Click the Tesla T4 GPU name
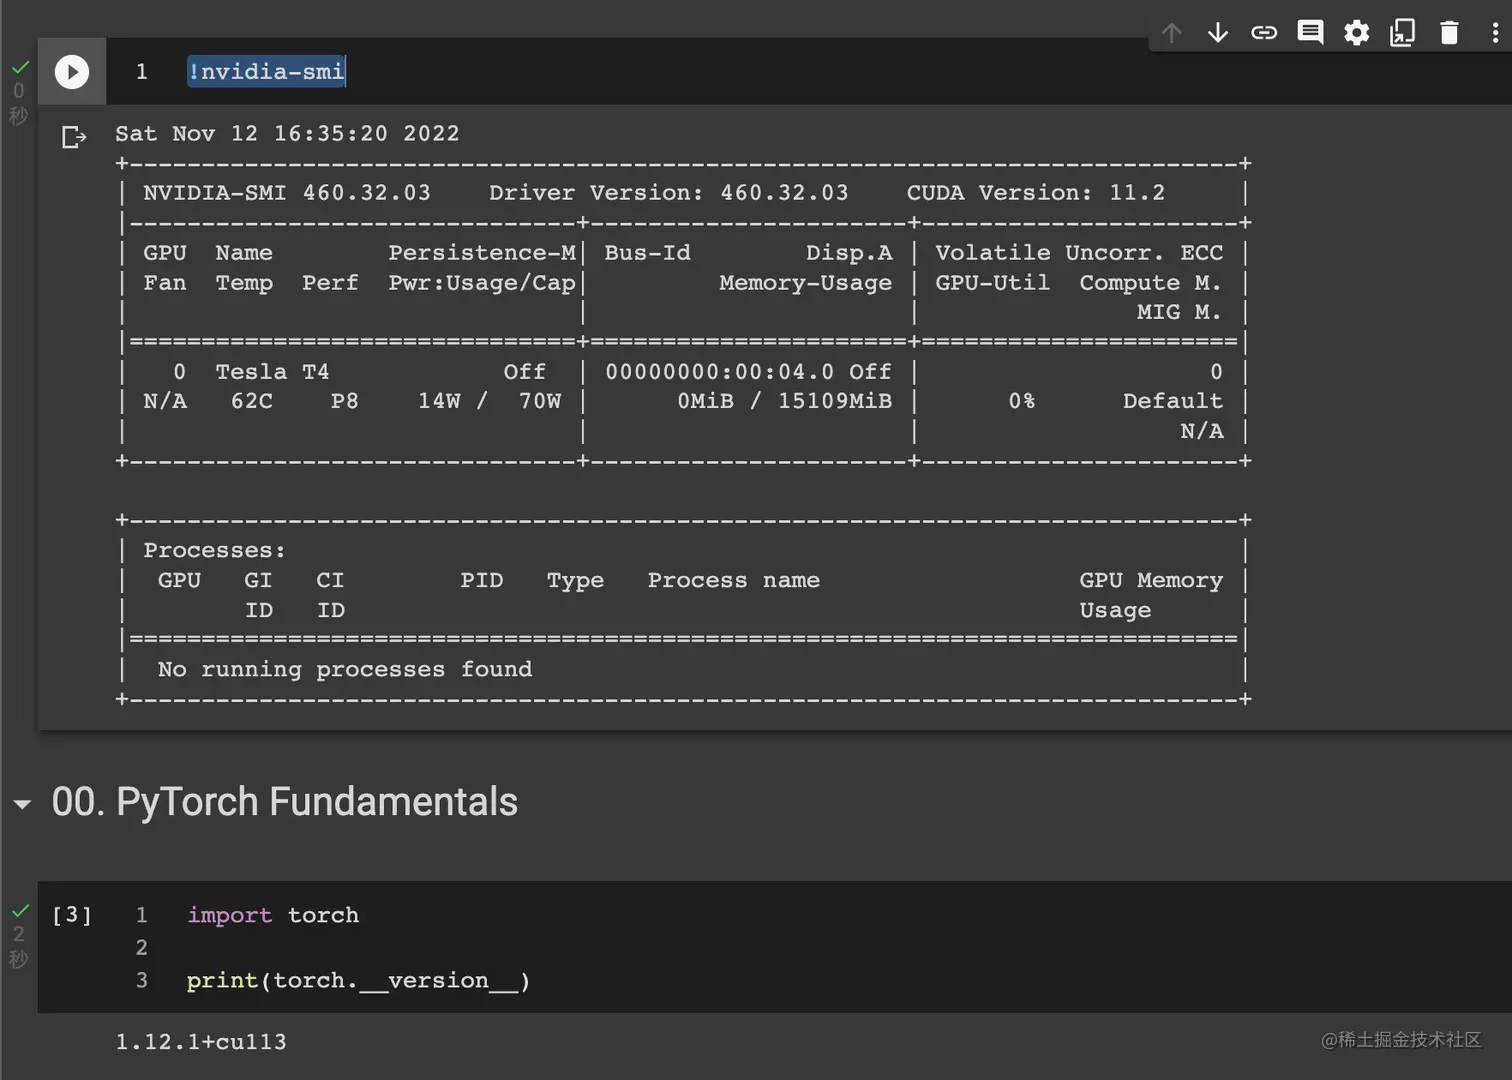Image resolution: width=1512 pixels, height=1080 pixels. [x=272, y=372]
